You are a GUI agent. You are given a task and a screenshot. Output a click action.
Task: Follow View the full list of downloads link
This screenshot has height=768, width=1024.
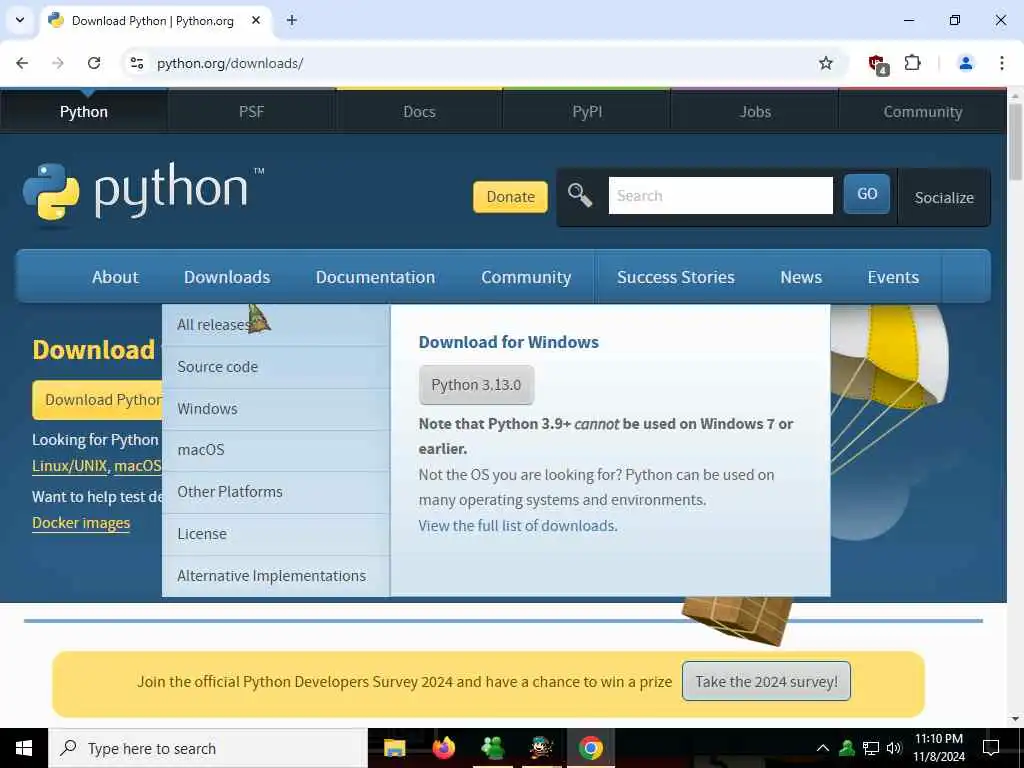(x=518, y=526)
